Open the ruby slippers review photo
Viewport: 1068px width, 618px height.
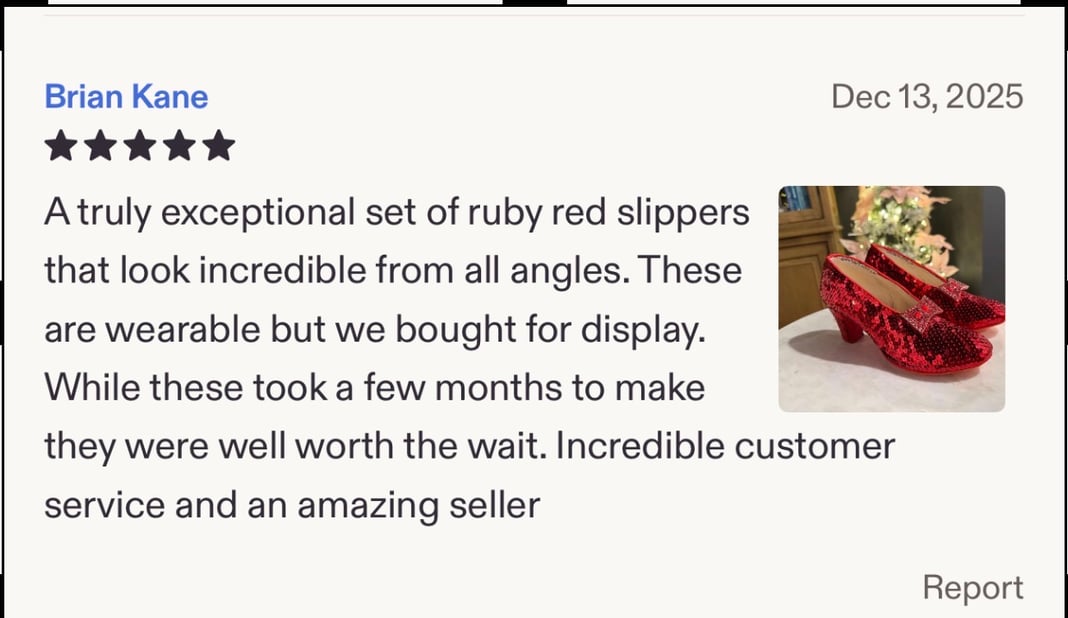point(891,298)
